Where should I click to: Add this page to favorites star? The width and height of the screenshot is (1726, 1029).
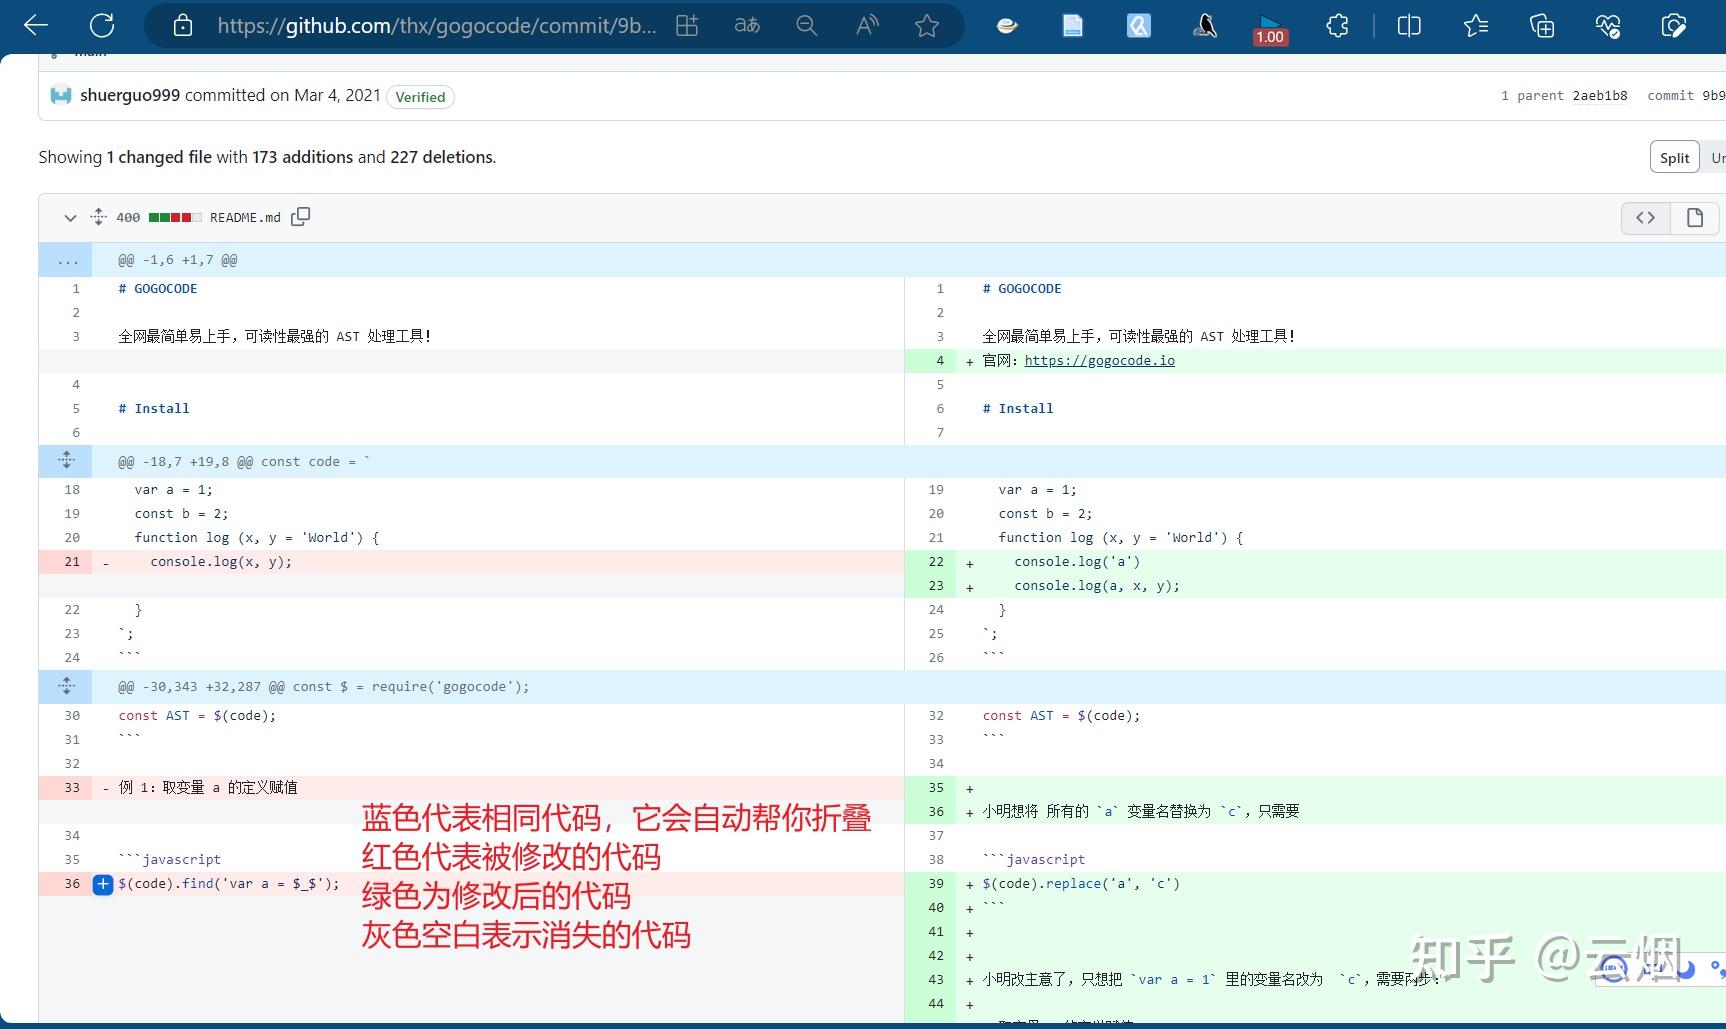click(927, 26)
